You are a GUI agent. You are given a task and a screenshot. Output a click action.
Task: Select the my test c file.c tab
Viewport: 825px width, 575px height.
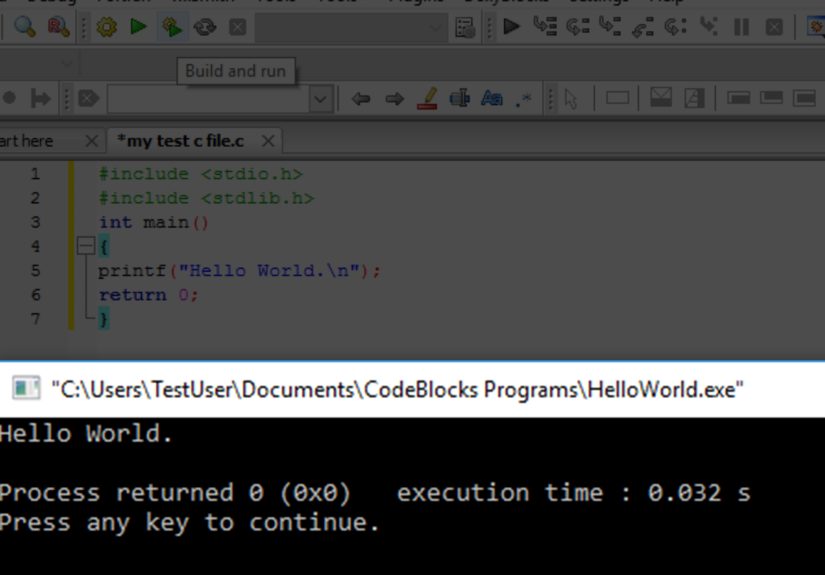(180, 141)
